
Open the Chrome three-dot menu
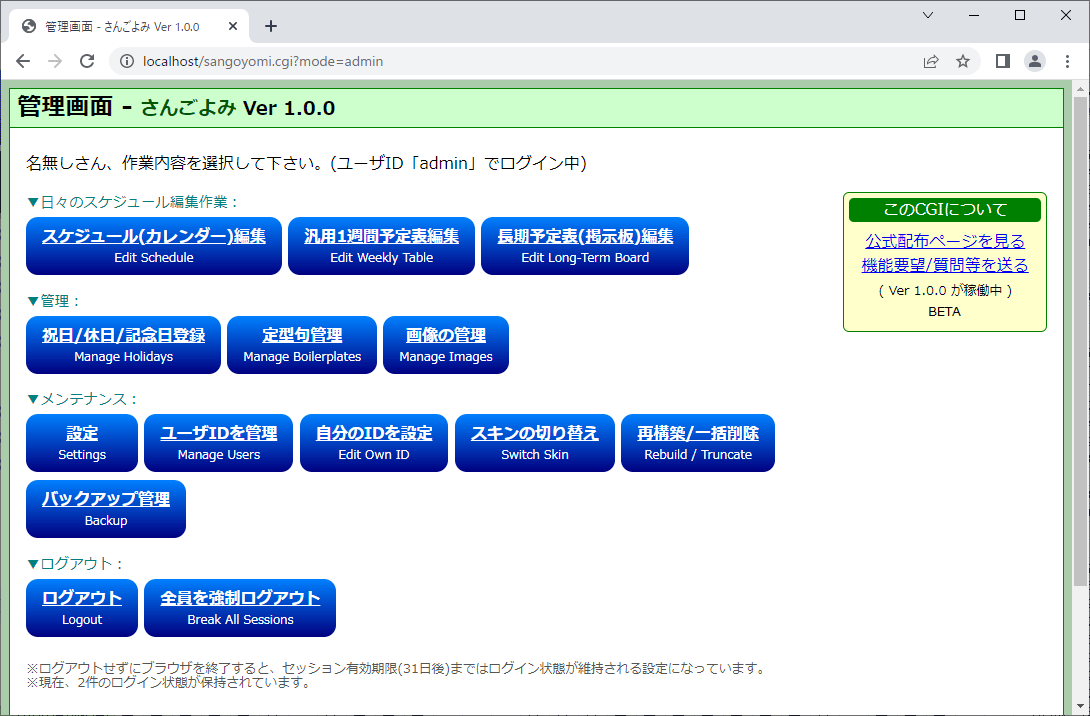tap(1067, 61)
